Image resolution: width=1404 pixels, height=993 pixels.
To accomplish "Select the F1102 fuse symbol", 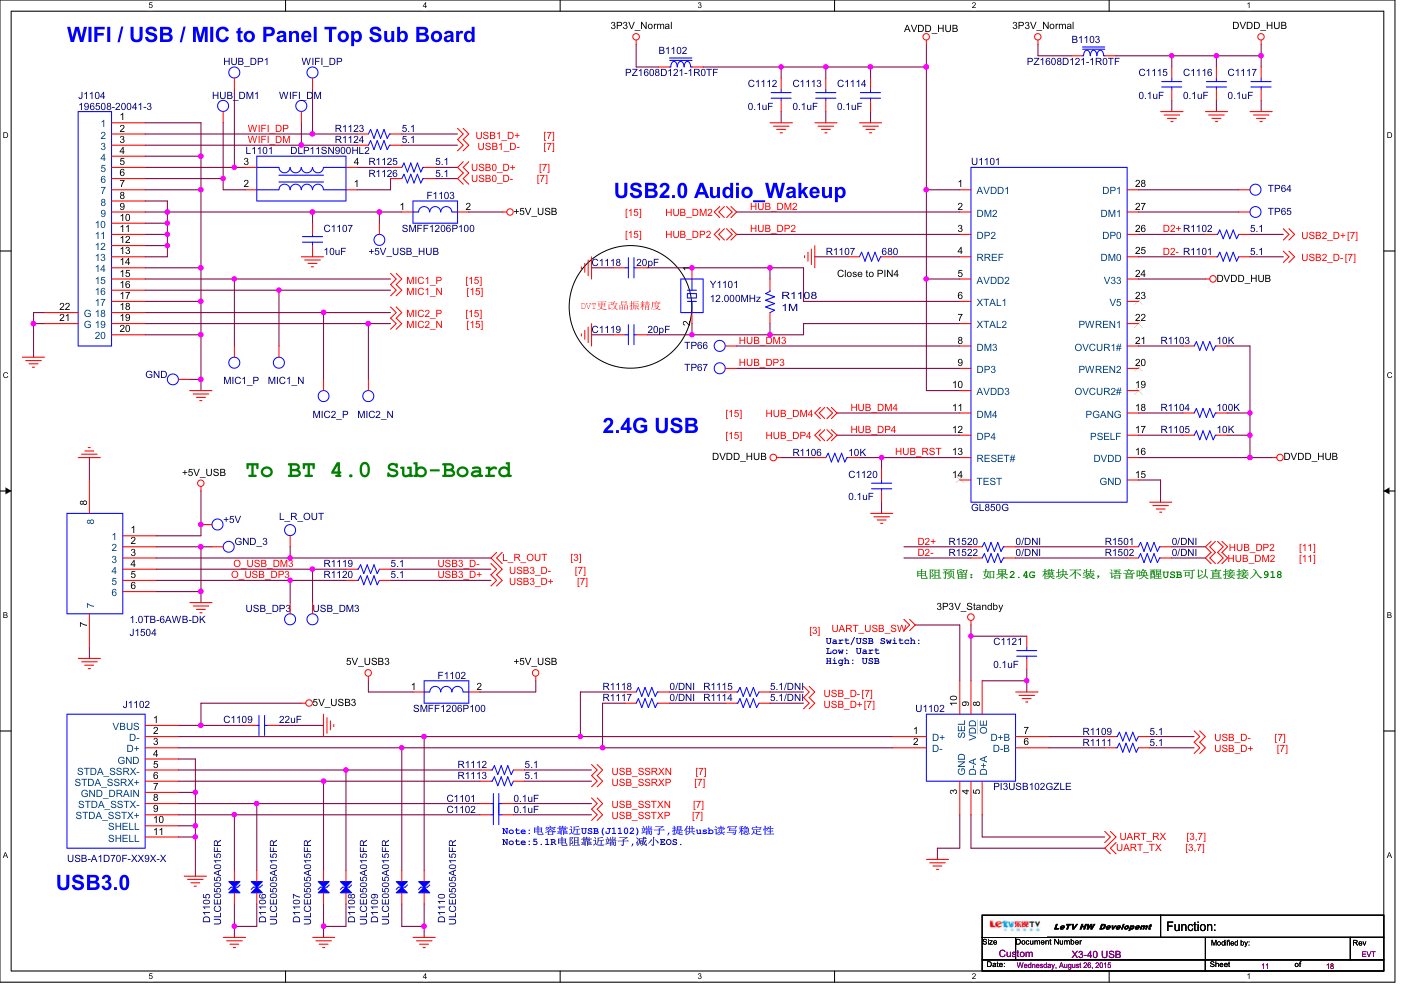I will (446, 690).
